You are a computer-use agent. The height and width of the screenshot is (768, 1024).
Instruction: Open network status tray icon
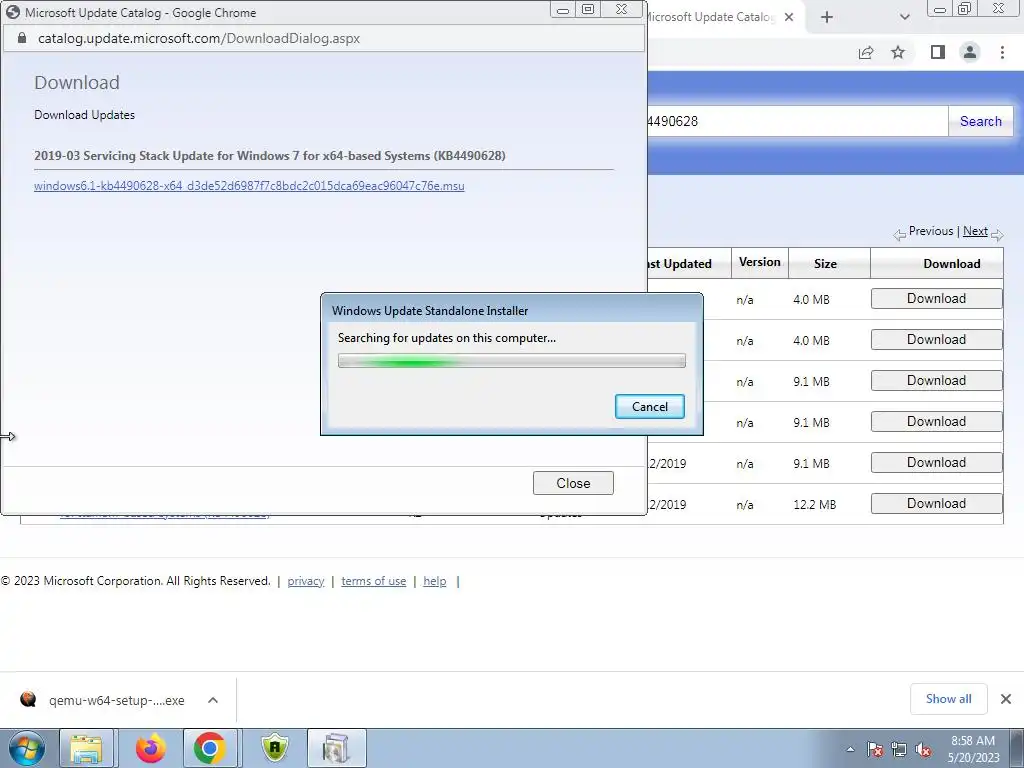pyautogui.click(x=899, y=750)
